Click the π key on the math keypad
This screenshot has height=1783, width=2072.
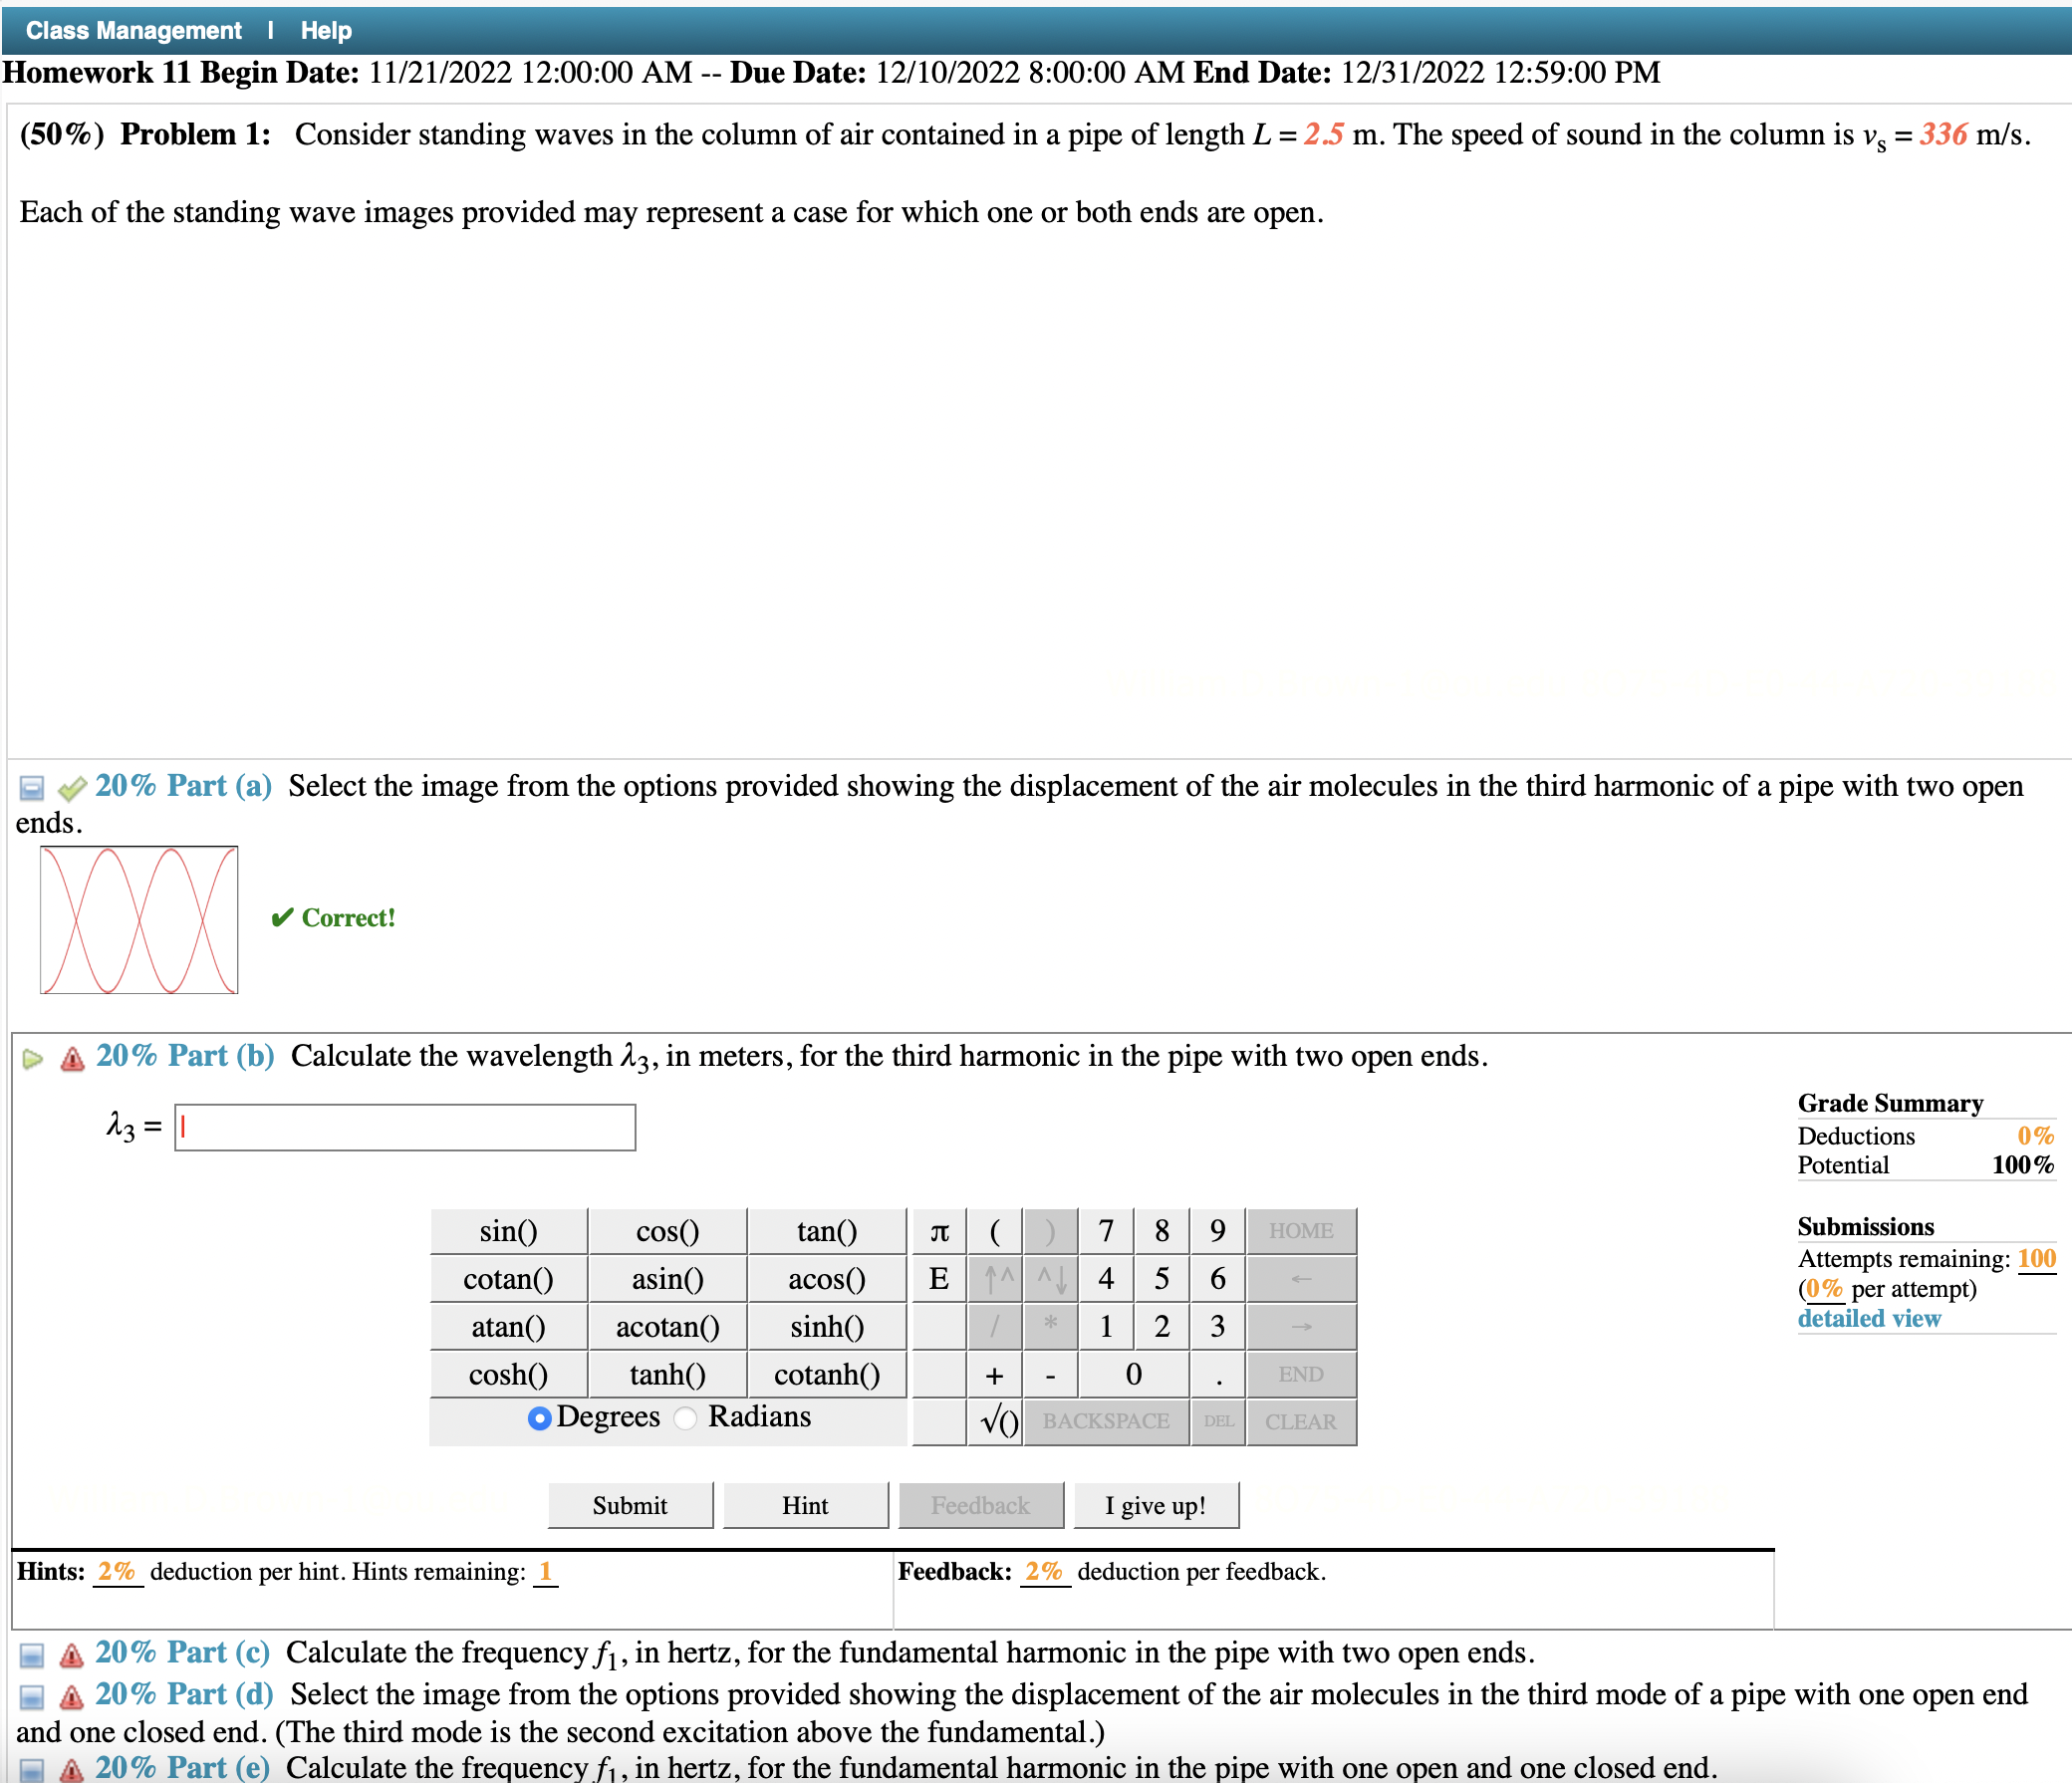[938, 1231]
